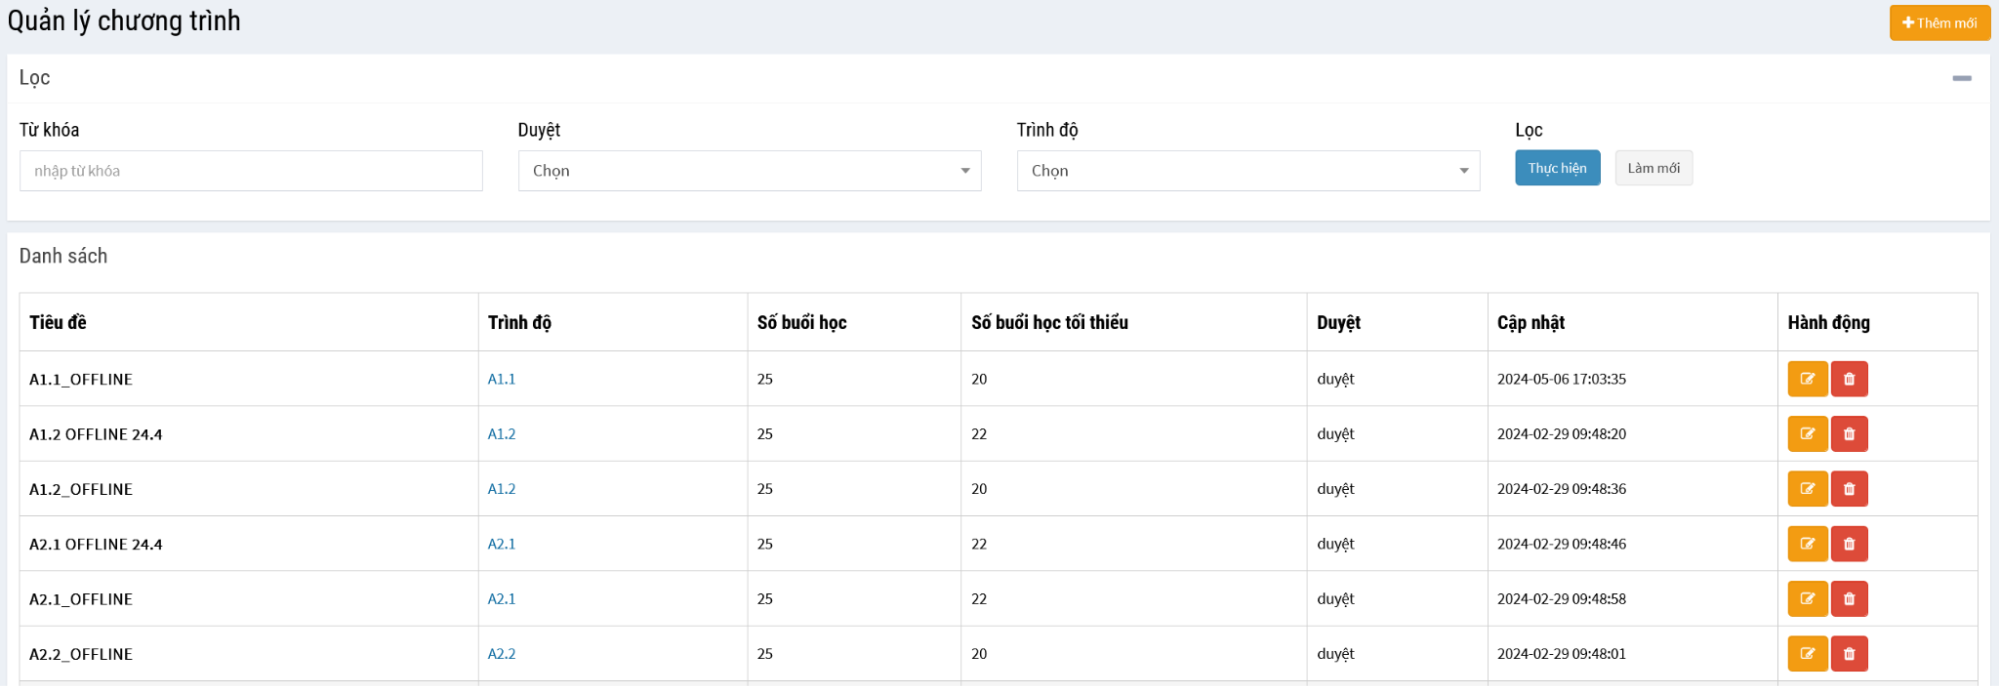Open the Duyệt dropdown filter
This screenshot has height=687, width=1999.
(749, 171)
